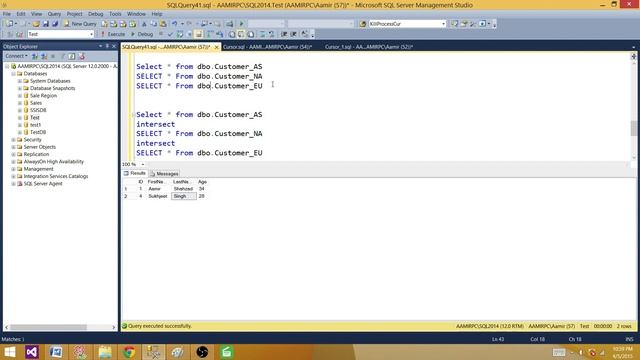Screen dimensions: 640x360
Task: Open the Edit menu
Action: 21,14
